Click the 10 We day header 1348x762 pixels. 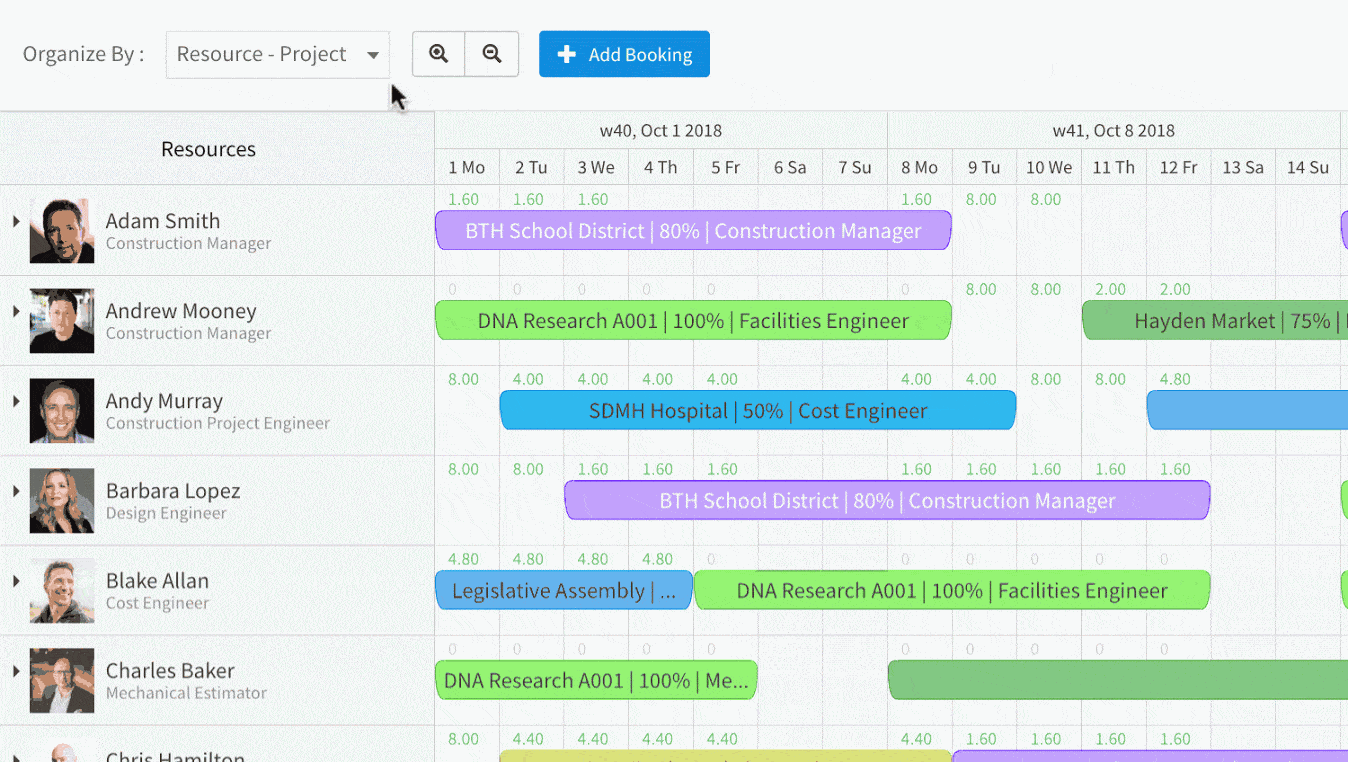click(1049, 167)
